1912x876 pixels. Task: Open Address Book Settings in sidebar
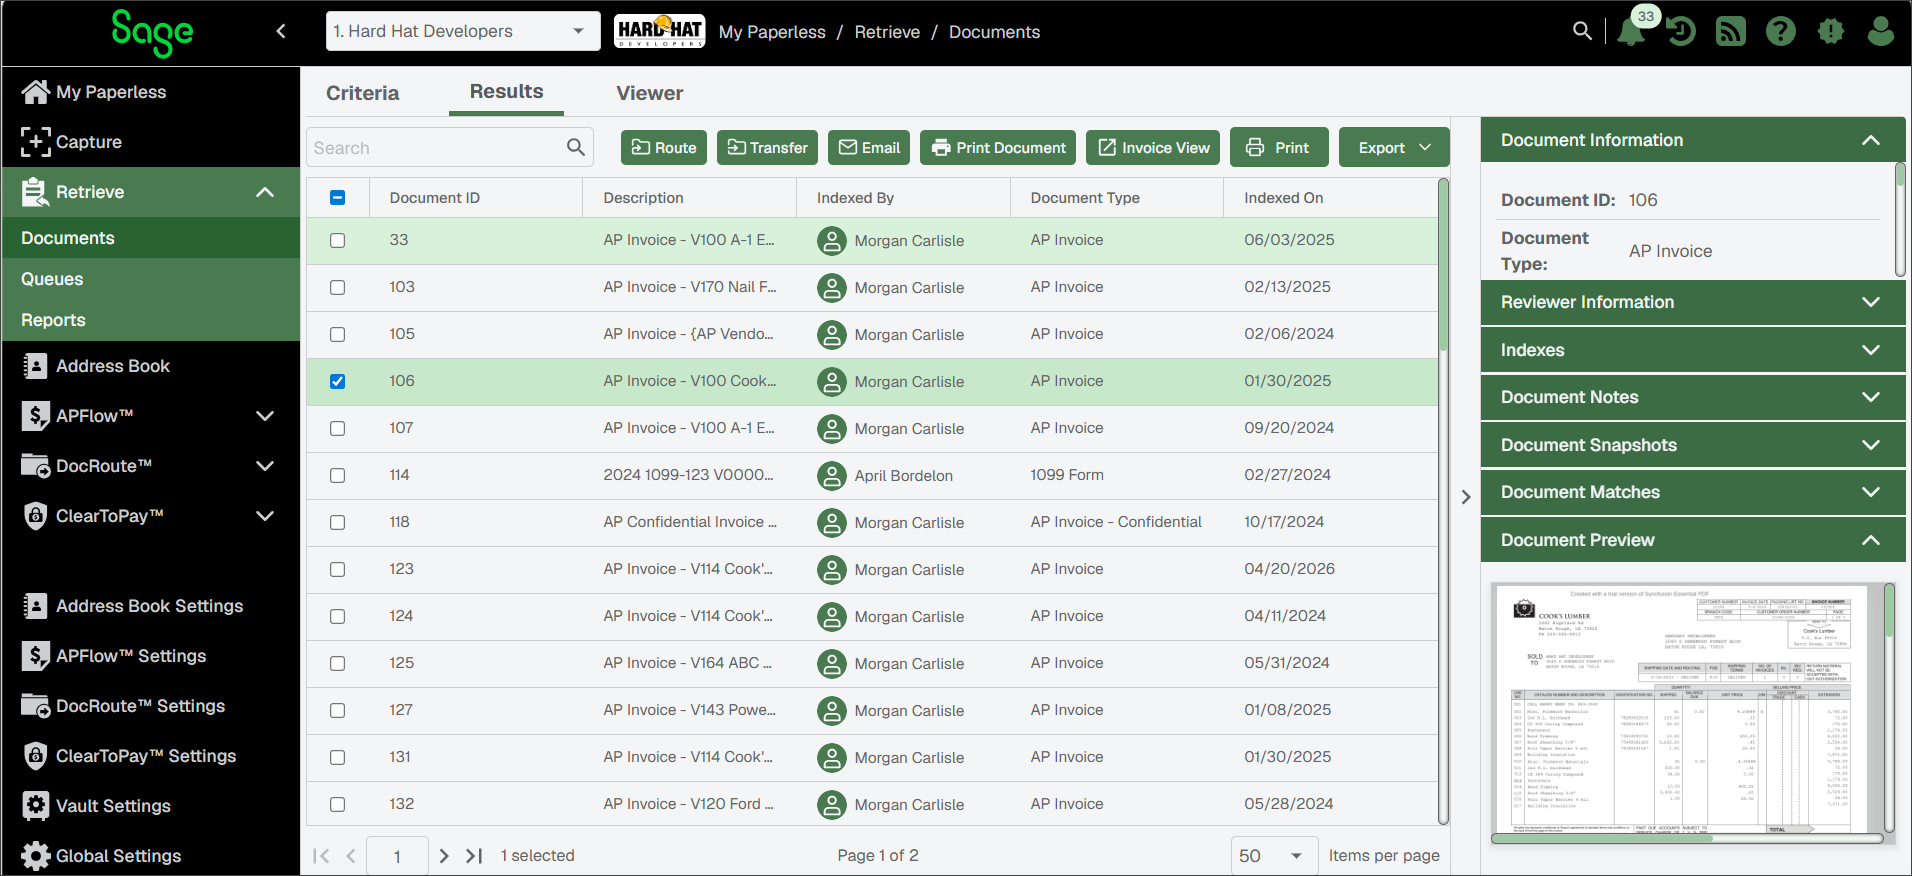[x=150, y=606]
